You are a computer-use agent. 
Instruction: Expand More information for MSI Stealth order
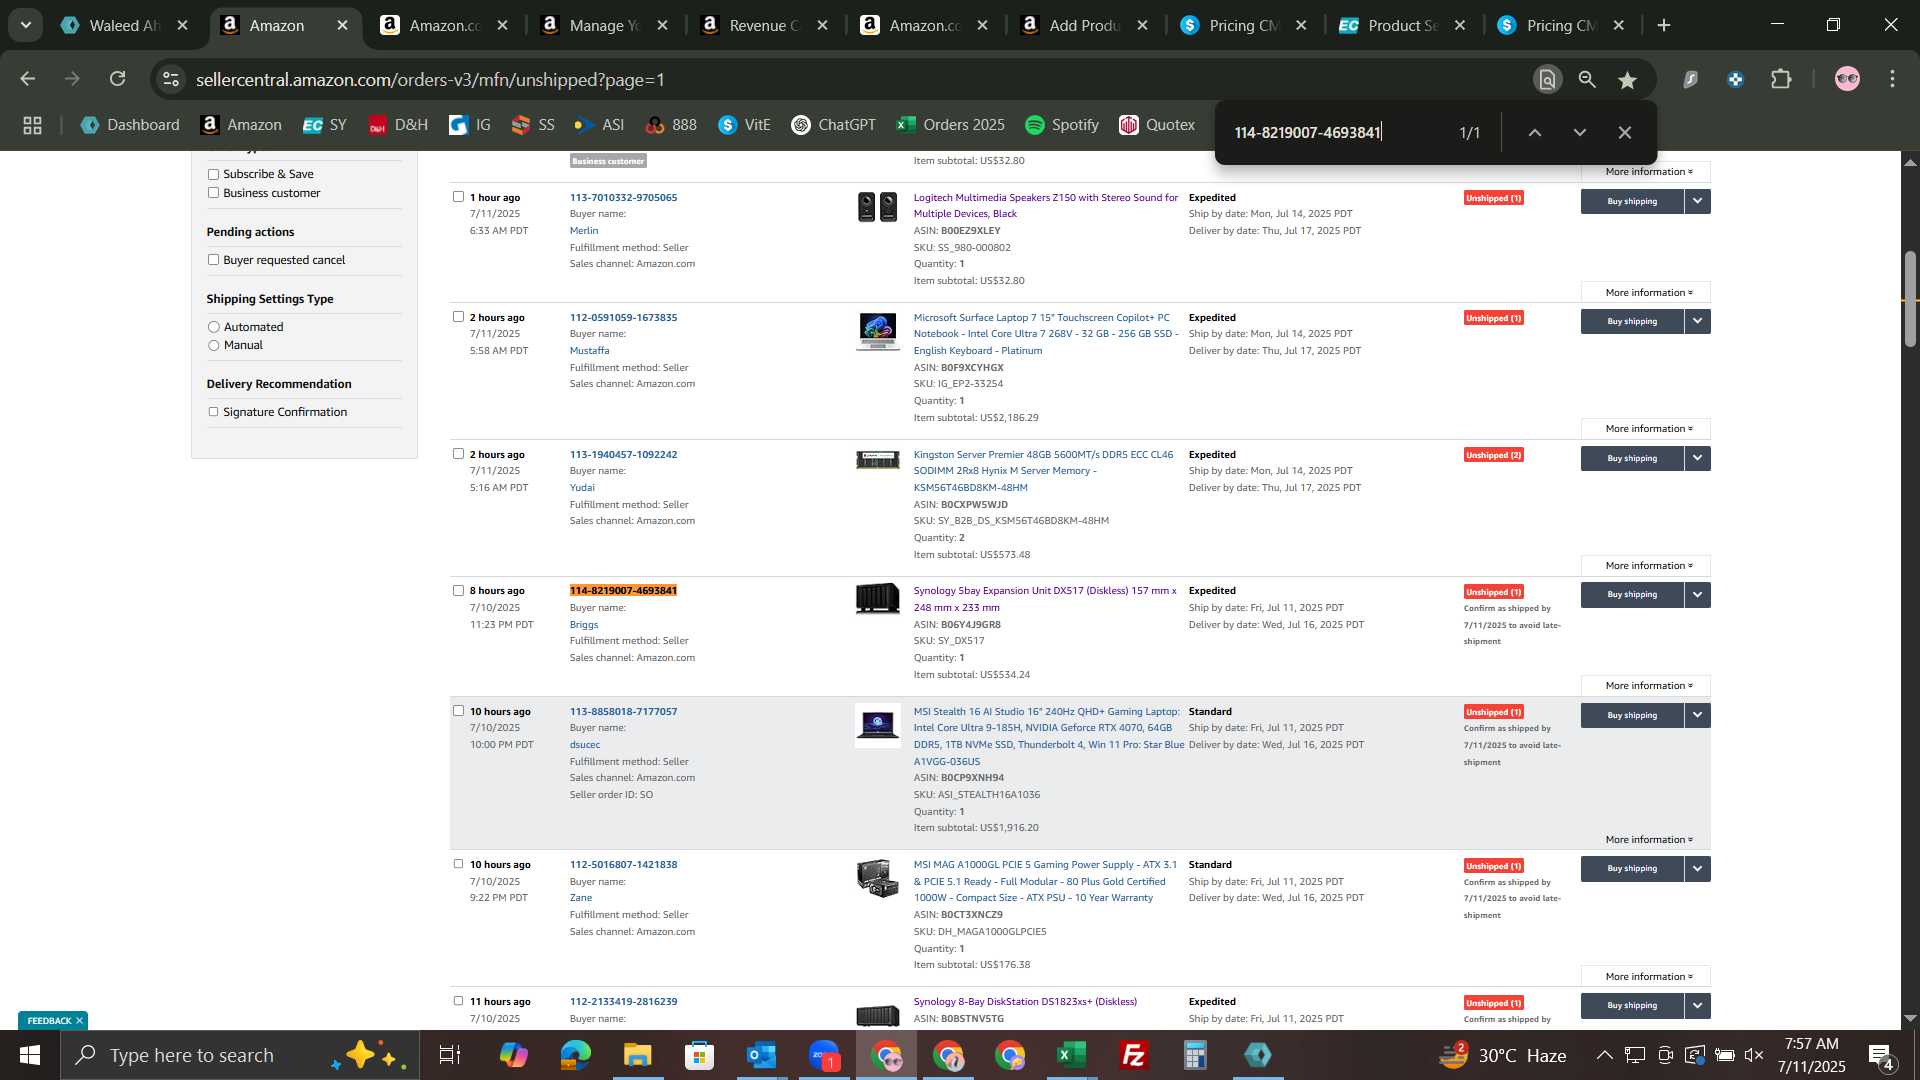(x=1648, y=840)
